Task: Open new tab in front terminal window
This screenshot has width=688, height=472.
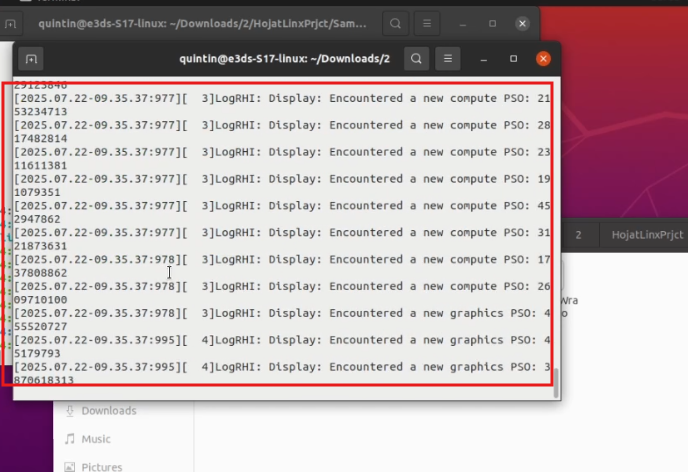Action: [32, 59]
